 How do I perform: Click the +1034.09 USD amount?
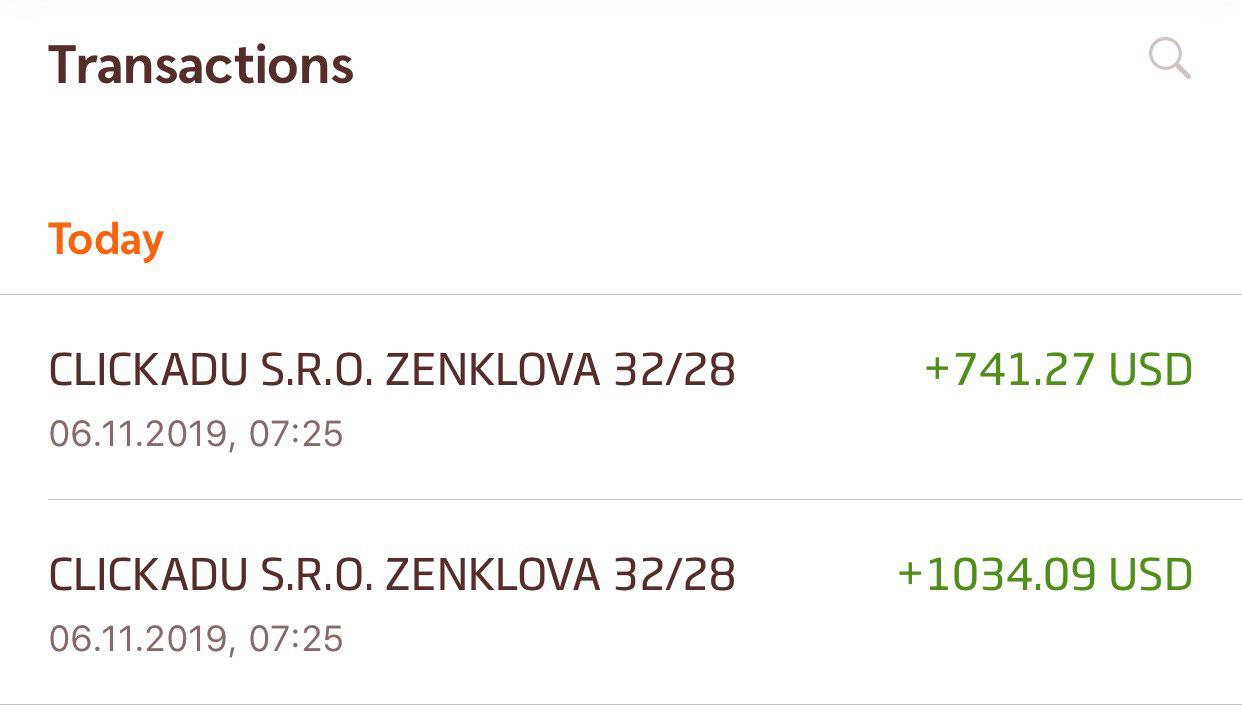pos(1046,575)
